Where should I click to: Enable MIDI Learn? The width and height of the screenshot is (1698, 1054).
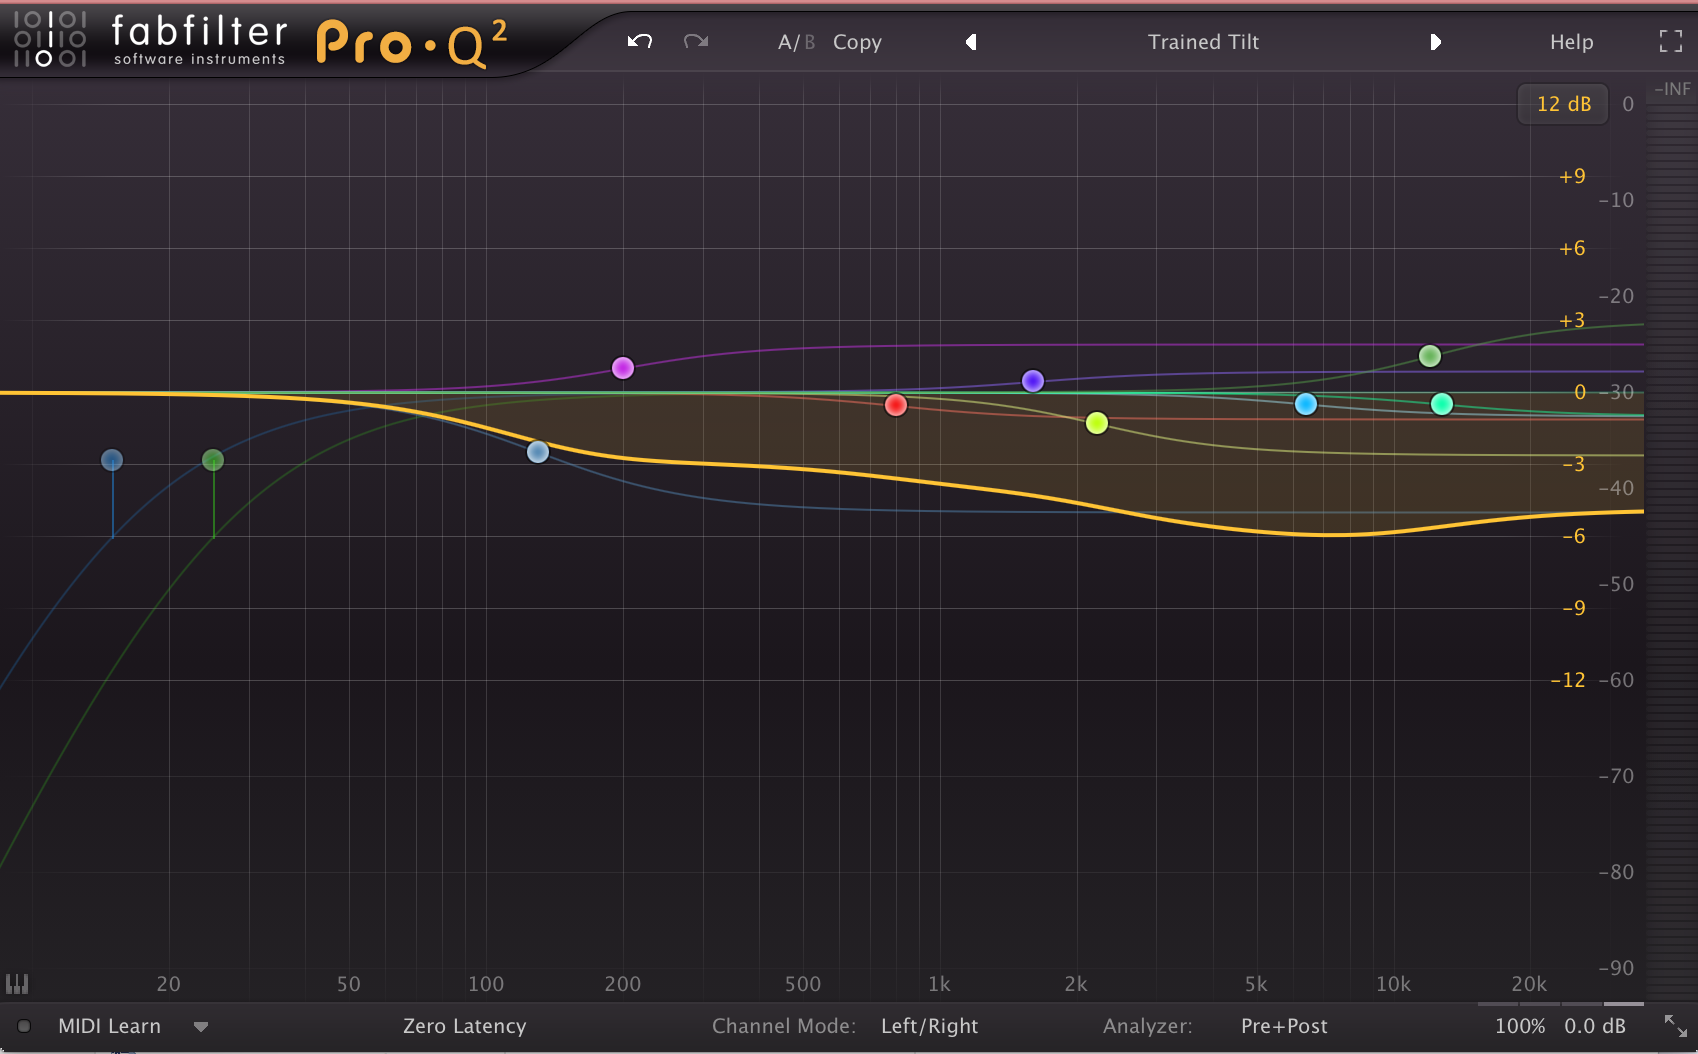click(109, 1026)
